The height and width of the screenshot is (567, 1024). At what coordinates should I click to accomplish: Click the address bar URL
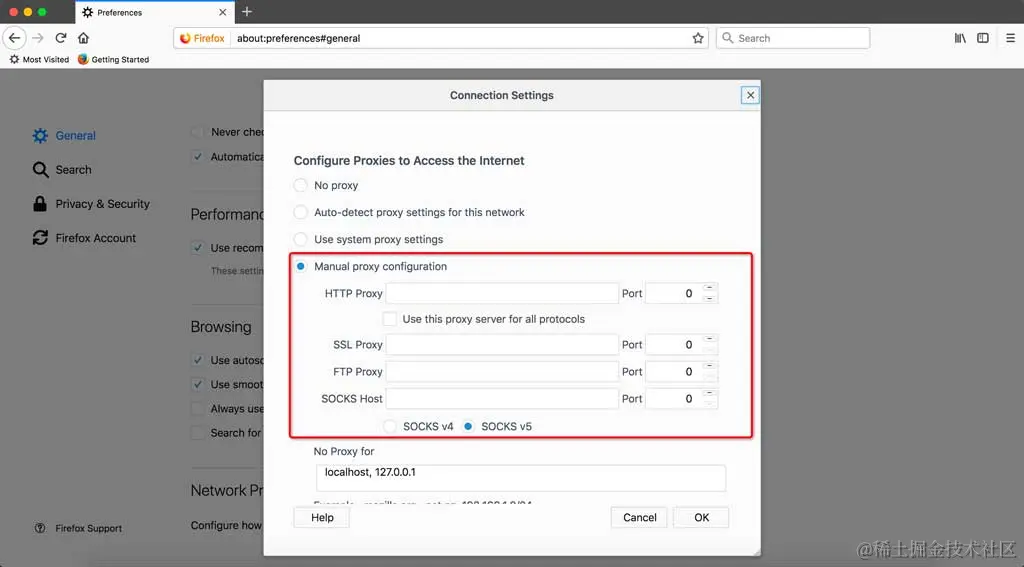[298, 39]
